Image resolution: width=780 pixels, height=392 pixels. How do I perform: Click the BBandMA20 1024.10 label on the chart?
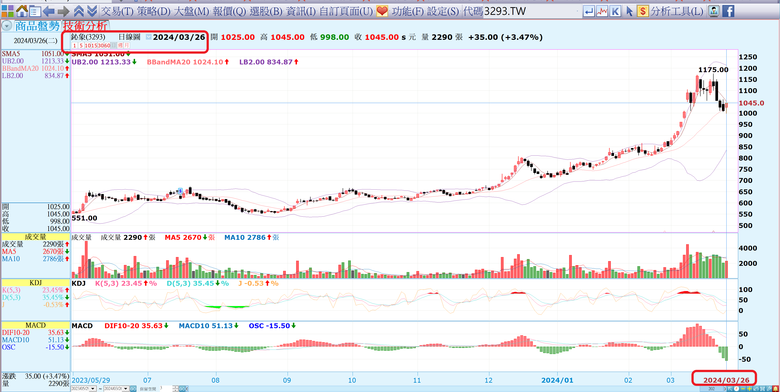click(x=188, y=62)
